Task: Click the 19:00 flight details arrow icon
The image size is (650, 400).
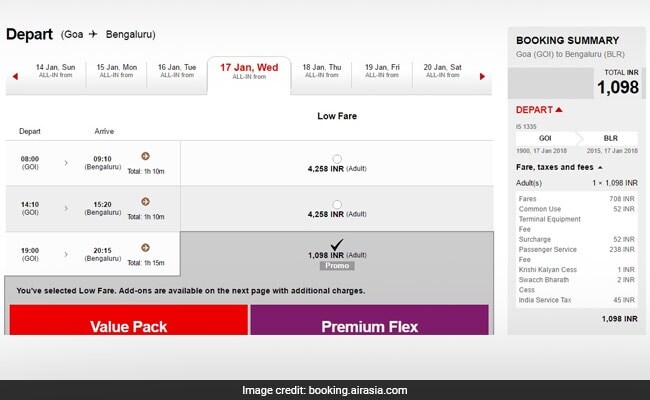Action: pos(145,247)
